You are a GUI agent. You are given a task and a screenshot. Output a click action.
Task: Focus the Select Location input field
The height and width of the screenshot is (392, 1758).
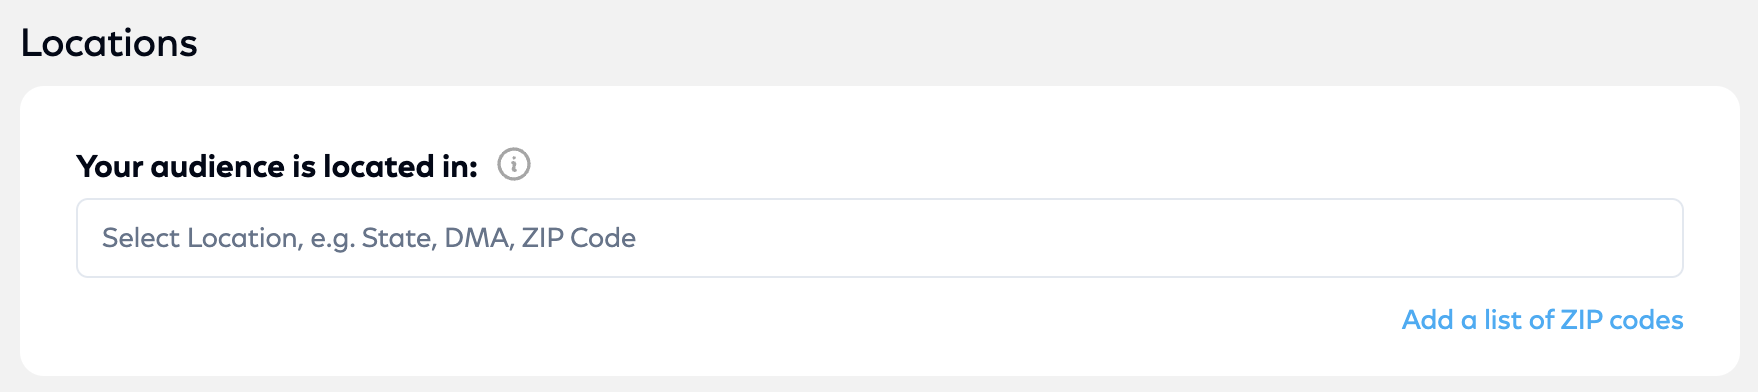(x=880, y=238)
